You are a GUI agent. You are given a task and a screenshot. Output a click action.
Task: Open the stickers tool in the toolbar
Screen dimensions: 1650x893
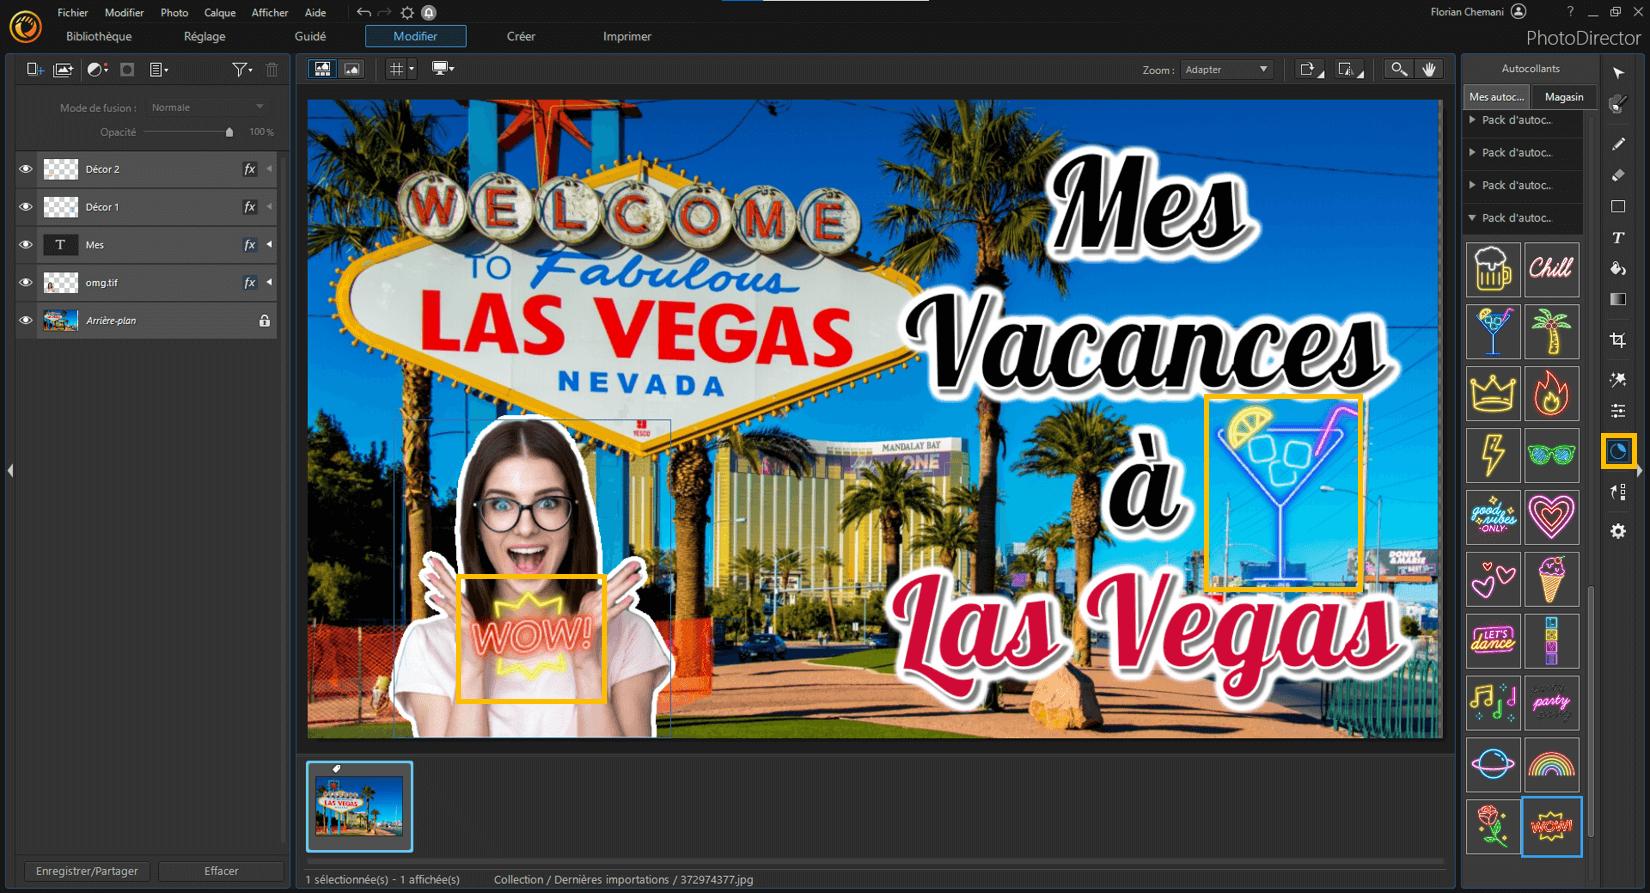1618,451
